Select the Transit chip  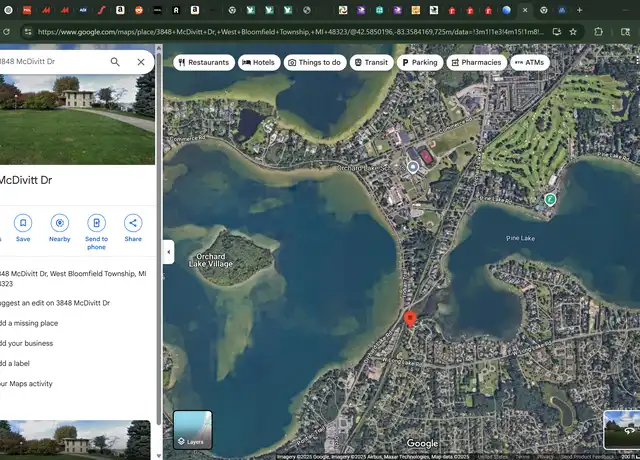pos(371,62)
